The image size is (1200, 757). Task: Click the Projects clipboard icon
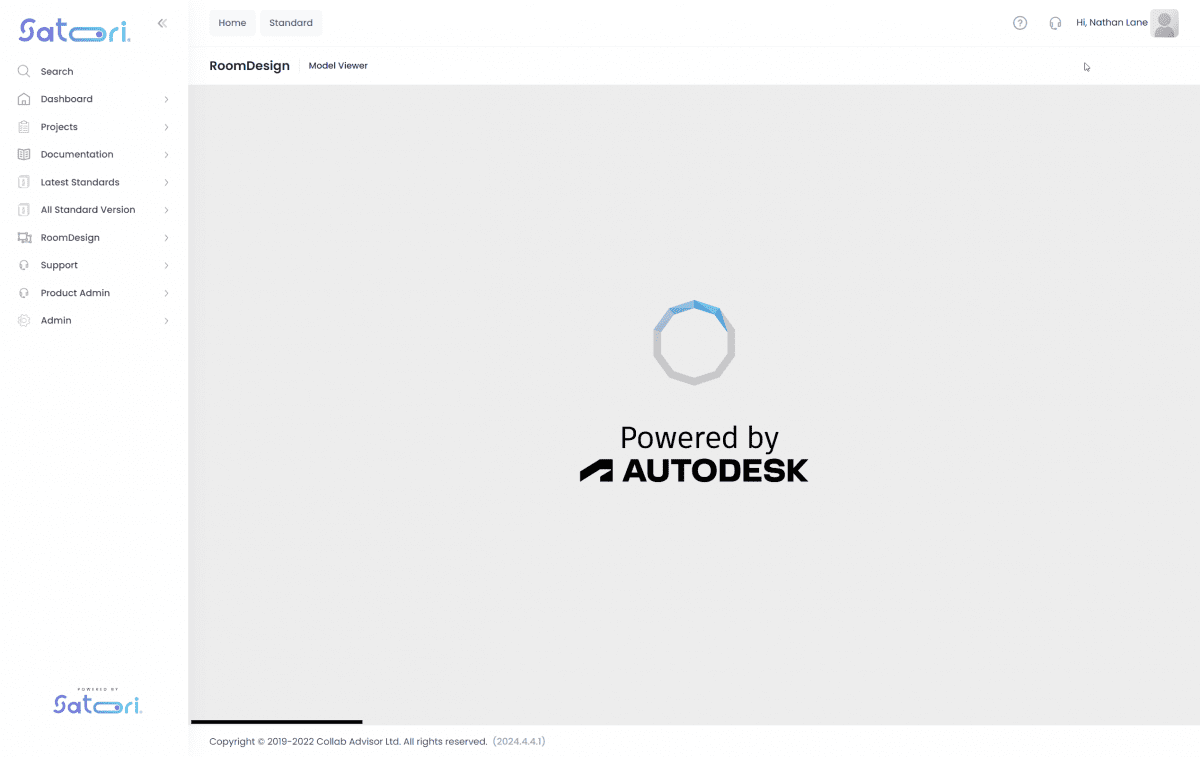[24, 127]
